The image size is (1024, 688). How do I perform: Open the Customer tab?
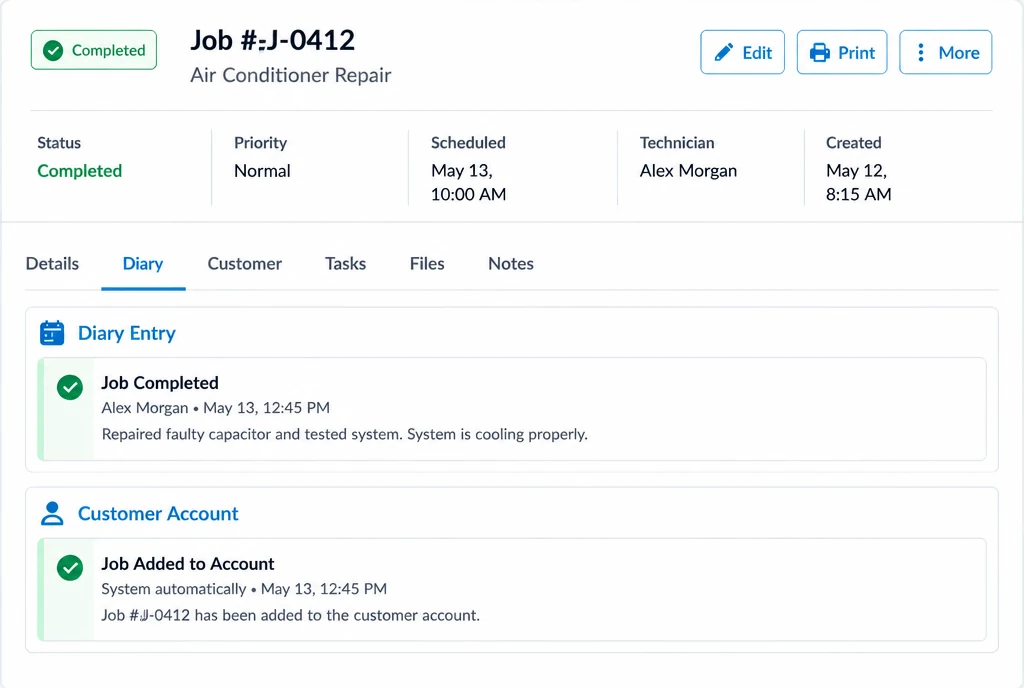[245, 264]
